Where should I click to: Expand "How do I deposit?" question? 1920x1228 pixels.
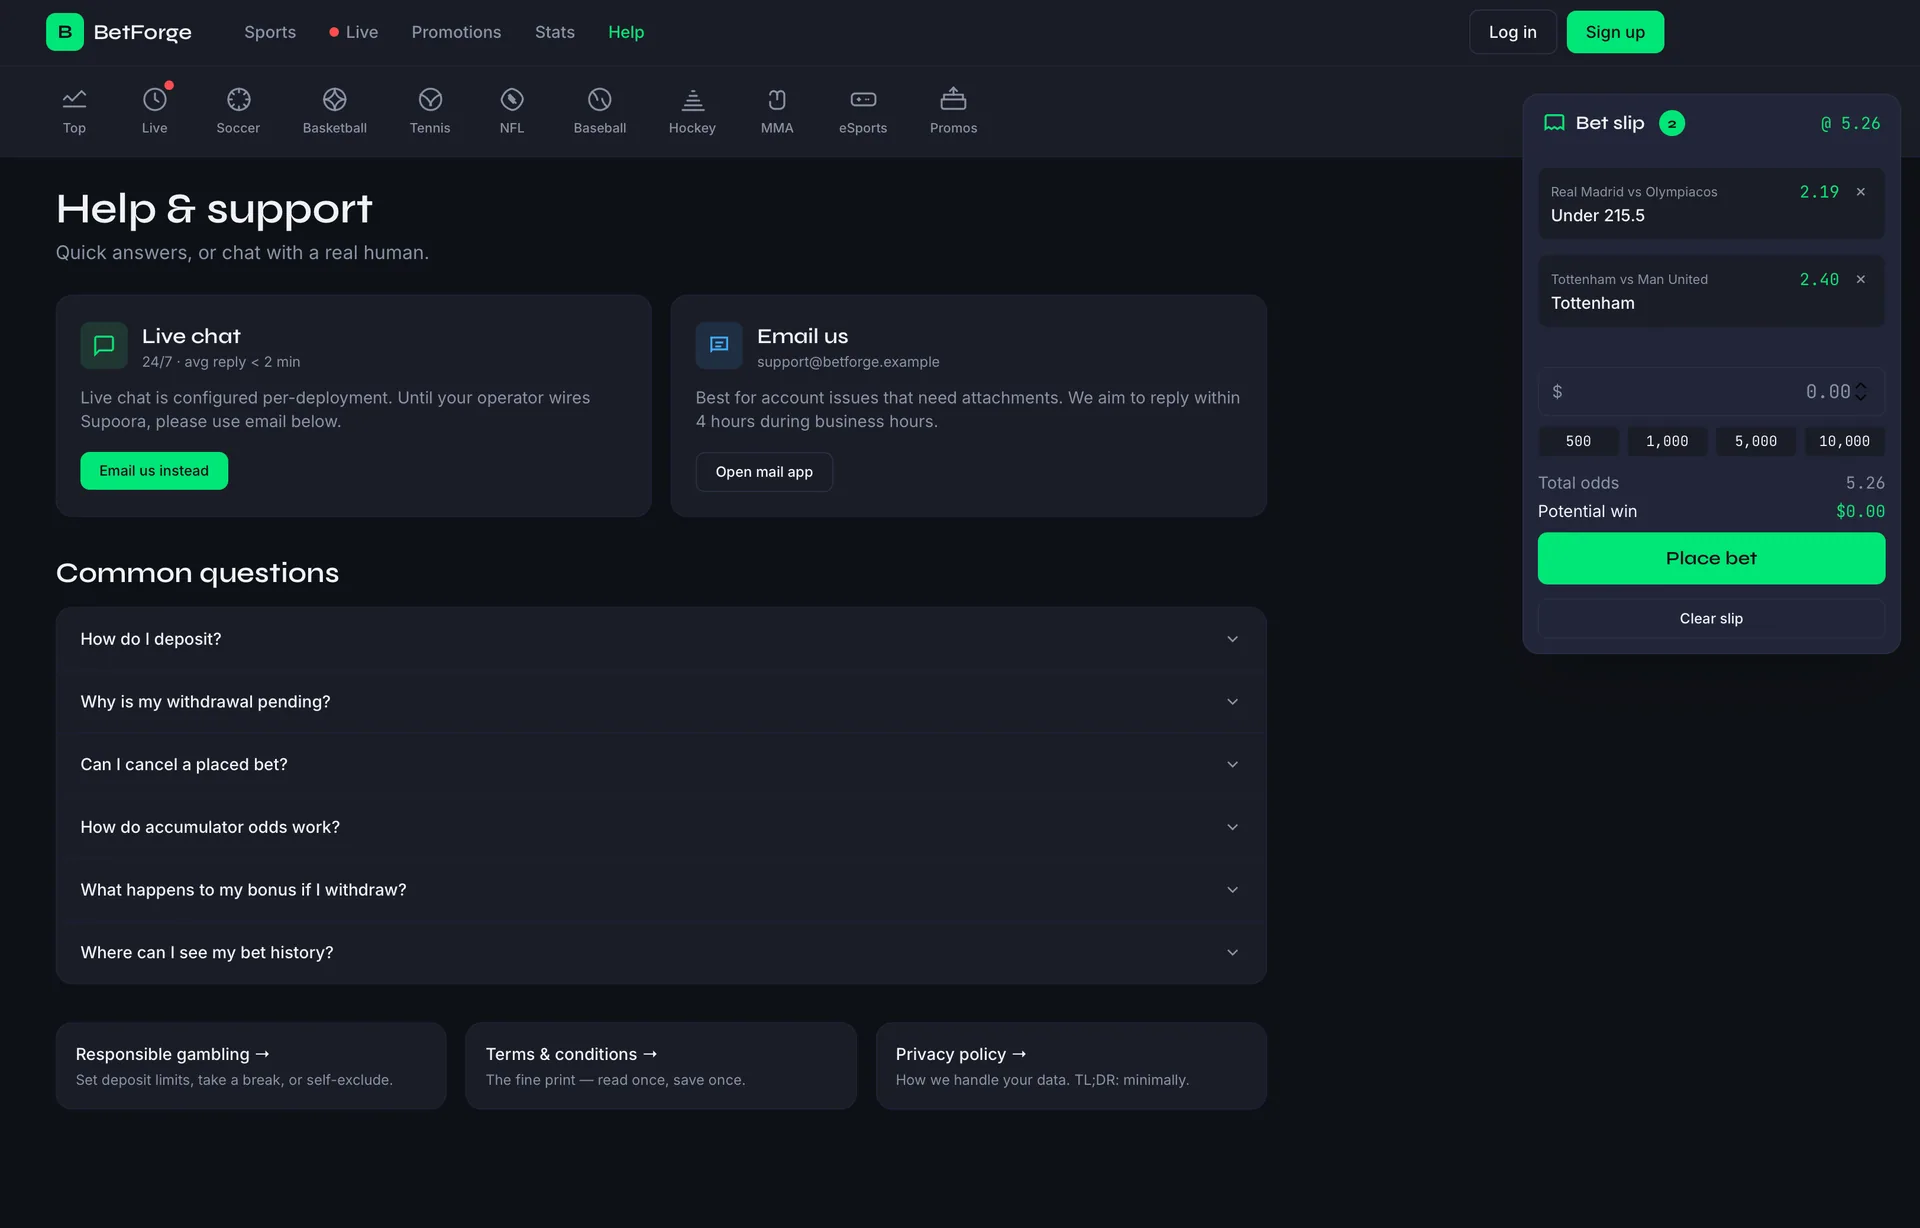(x=661, y=639)
